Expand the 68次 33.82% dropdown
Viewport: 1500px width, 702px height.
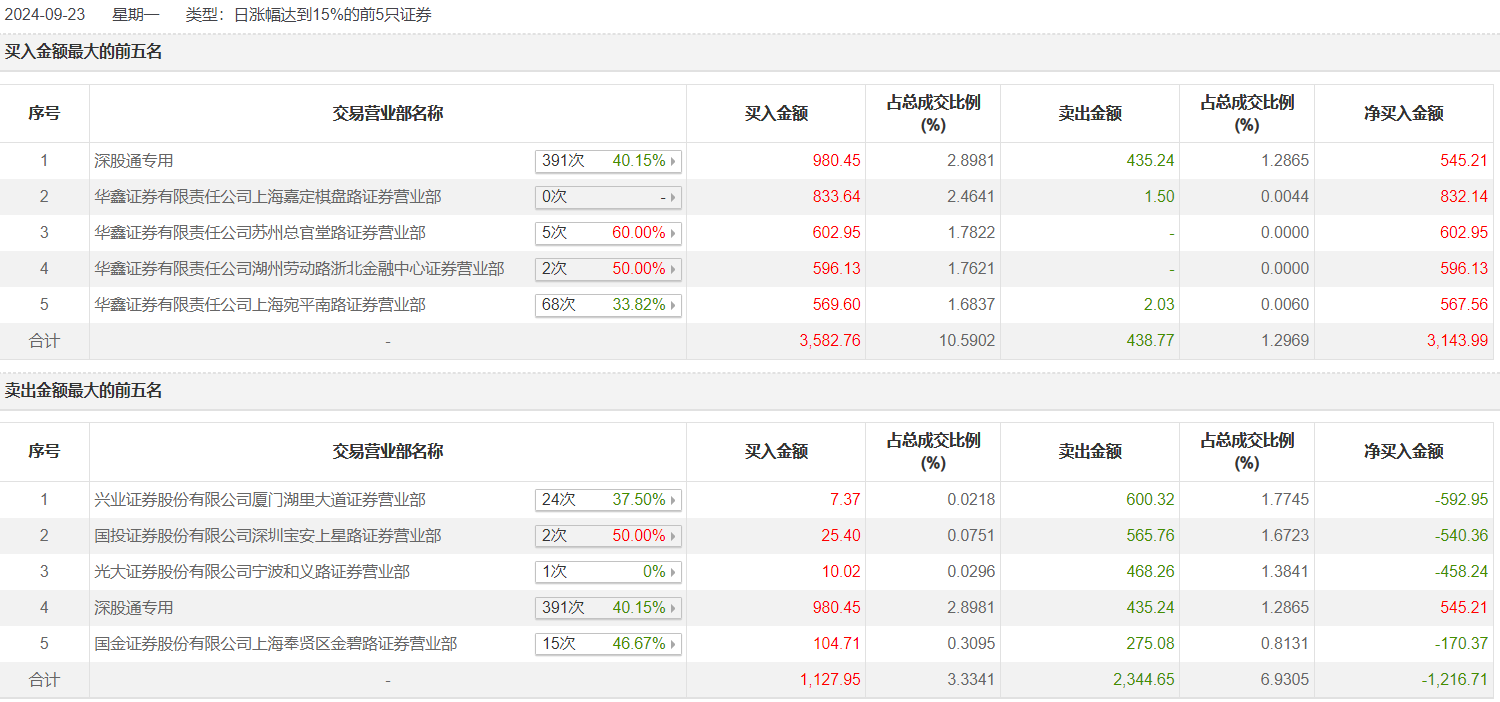(608, 305)
